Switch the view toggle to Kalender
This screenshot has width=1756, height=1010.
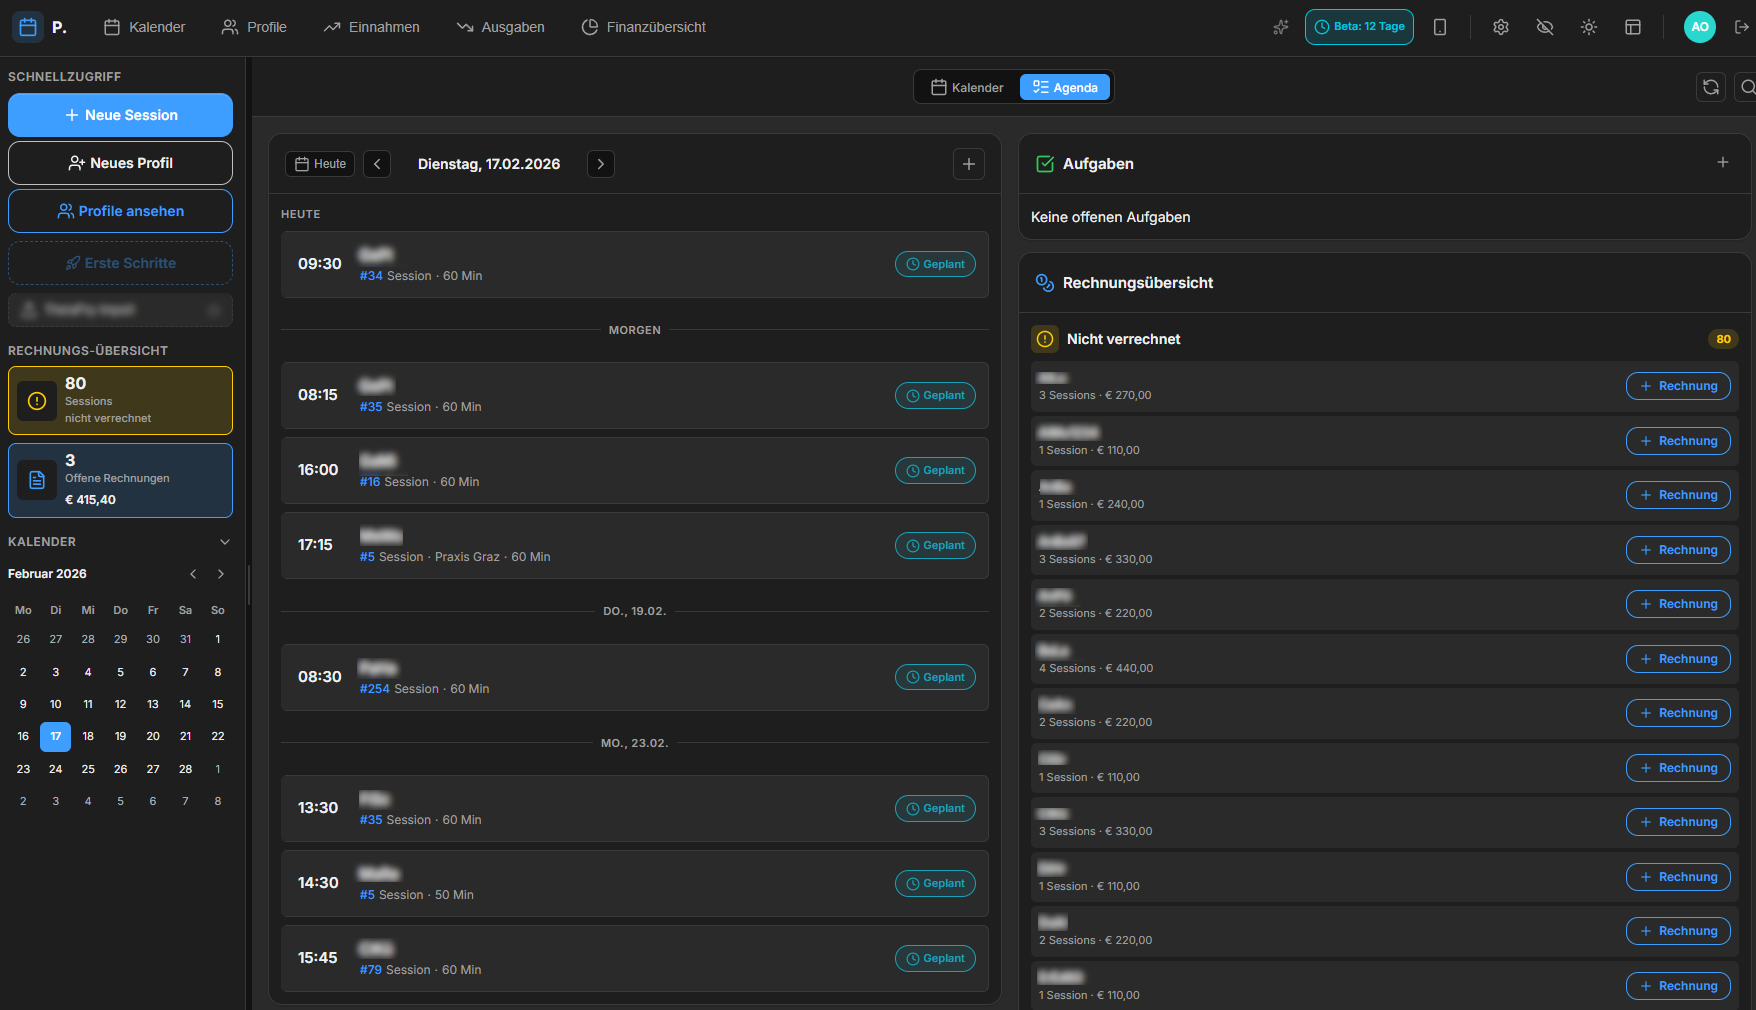pyautogui.click(x=966, y=87)
